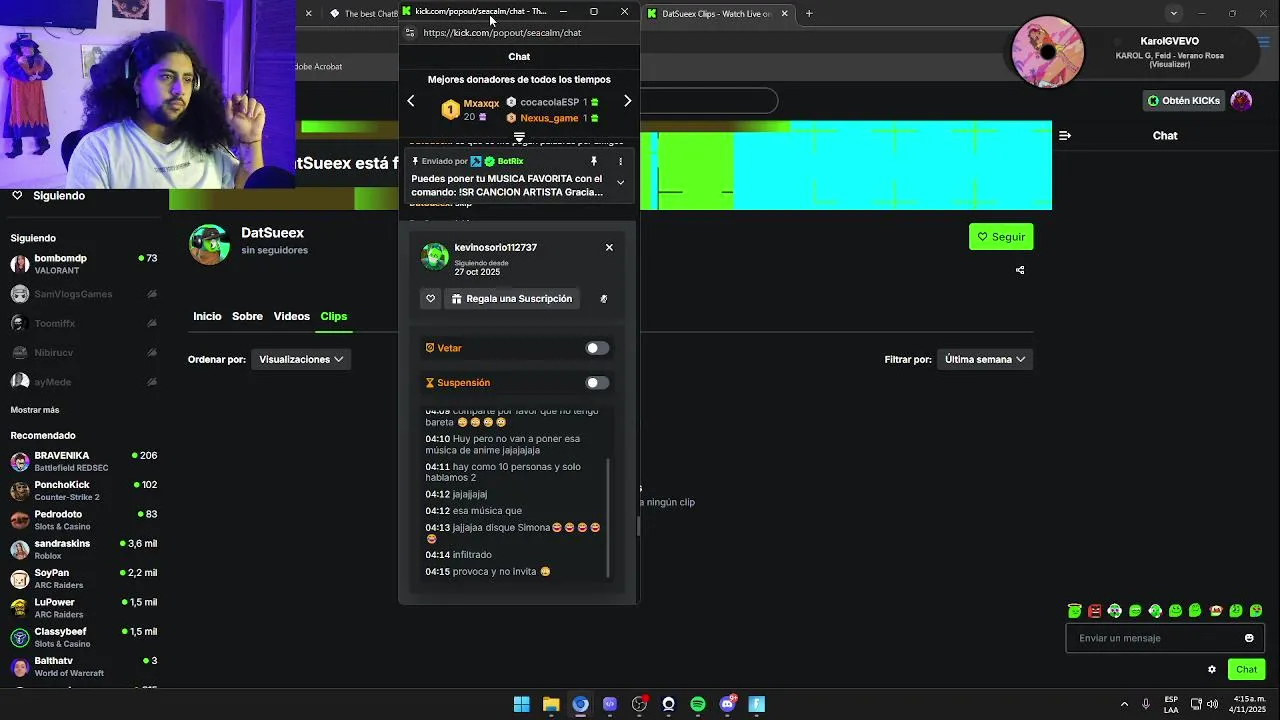This screenshot has height=720, width=1280.
Task: Open Pedrodoto recommended channel
Action: [84, 520]
